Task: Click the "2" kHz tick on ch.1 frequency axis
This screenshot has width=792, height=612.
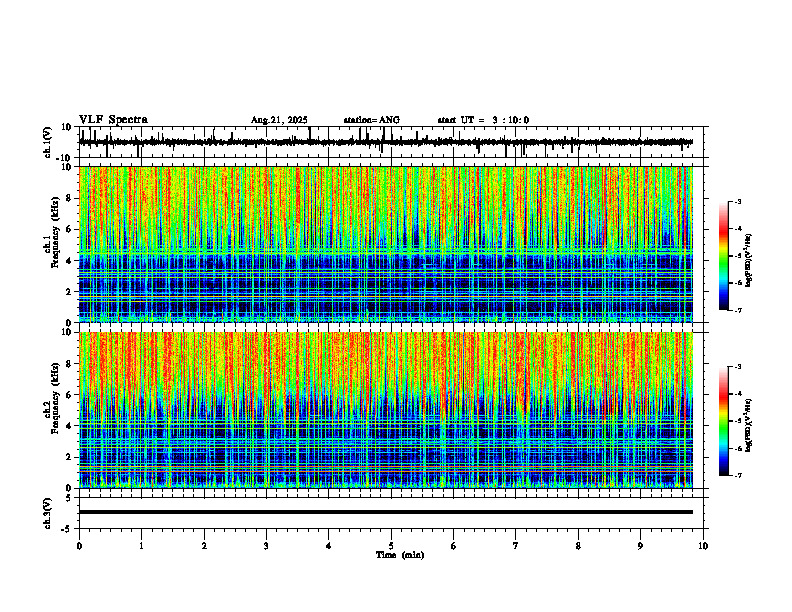Action: [x=69, y=292]
